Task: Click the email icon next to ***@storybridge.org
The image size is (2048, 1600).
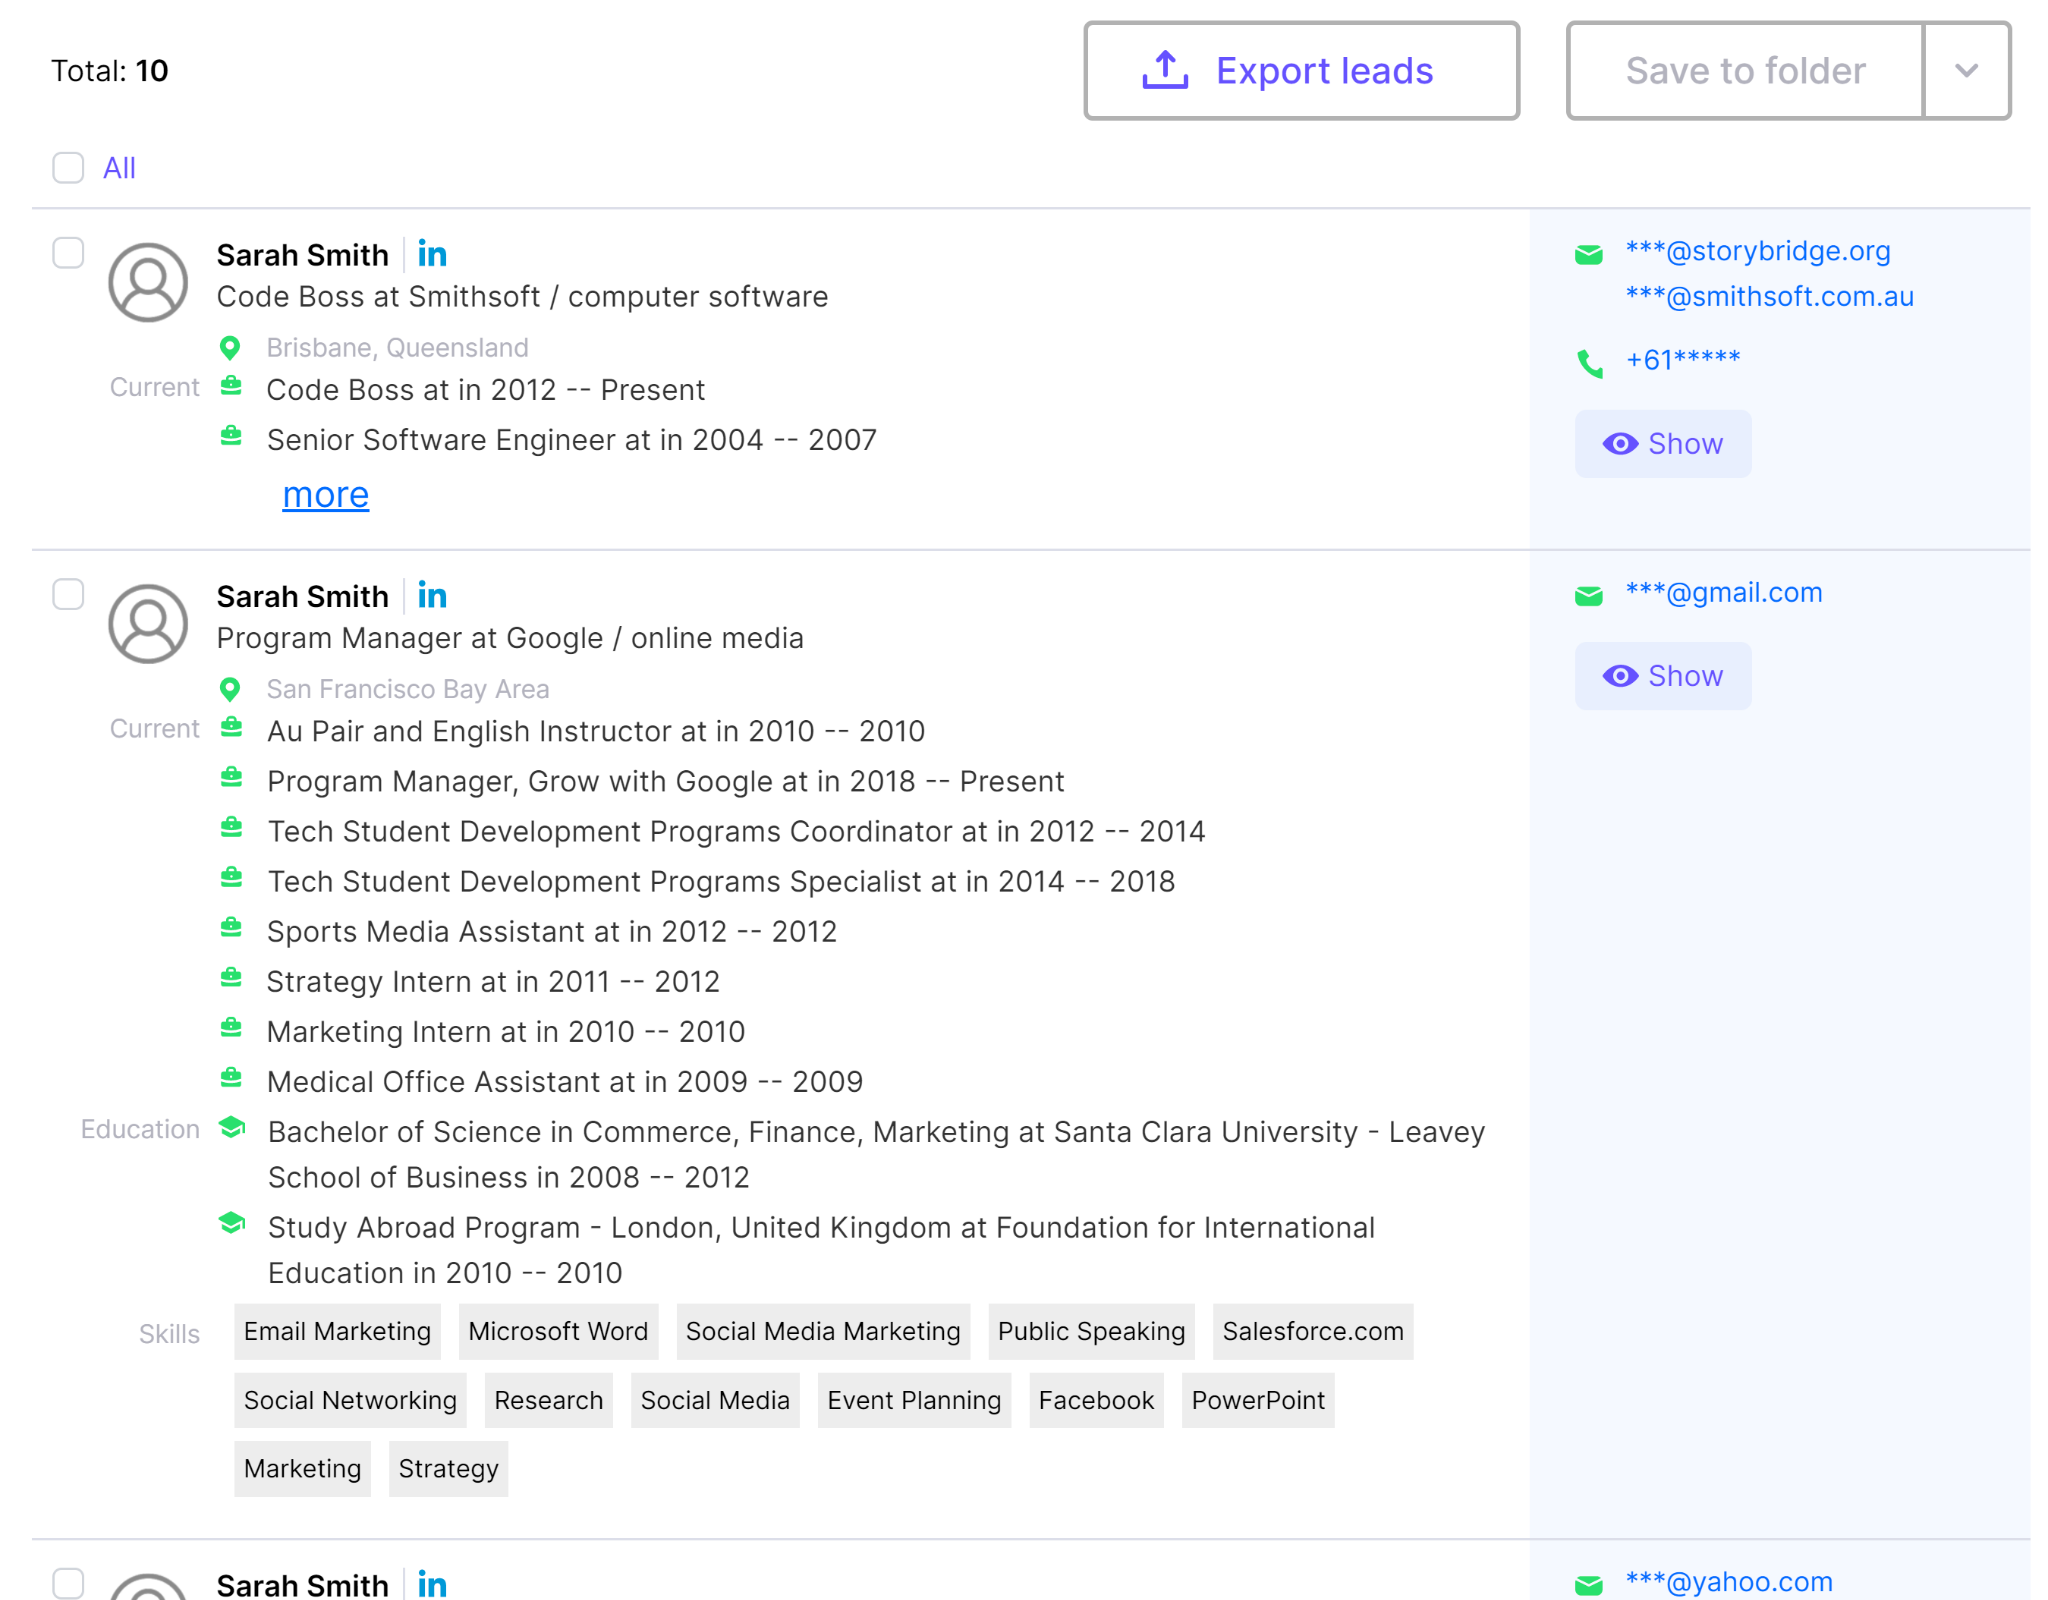Action: click(x=1589, y=253)
